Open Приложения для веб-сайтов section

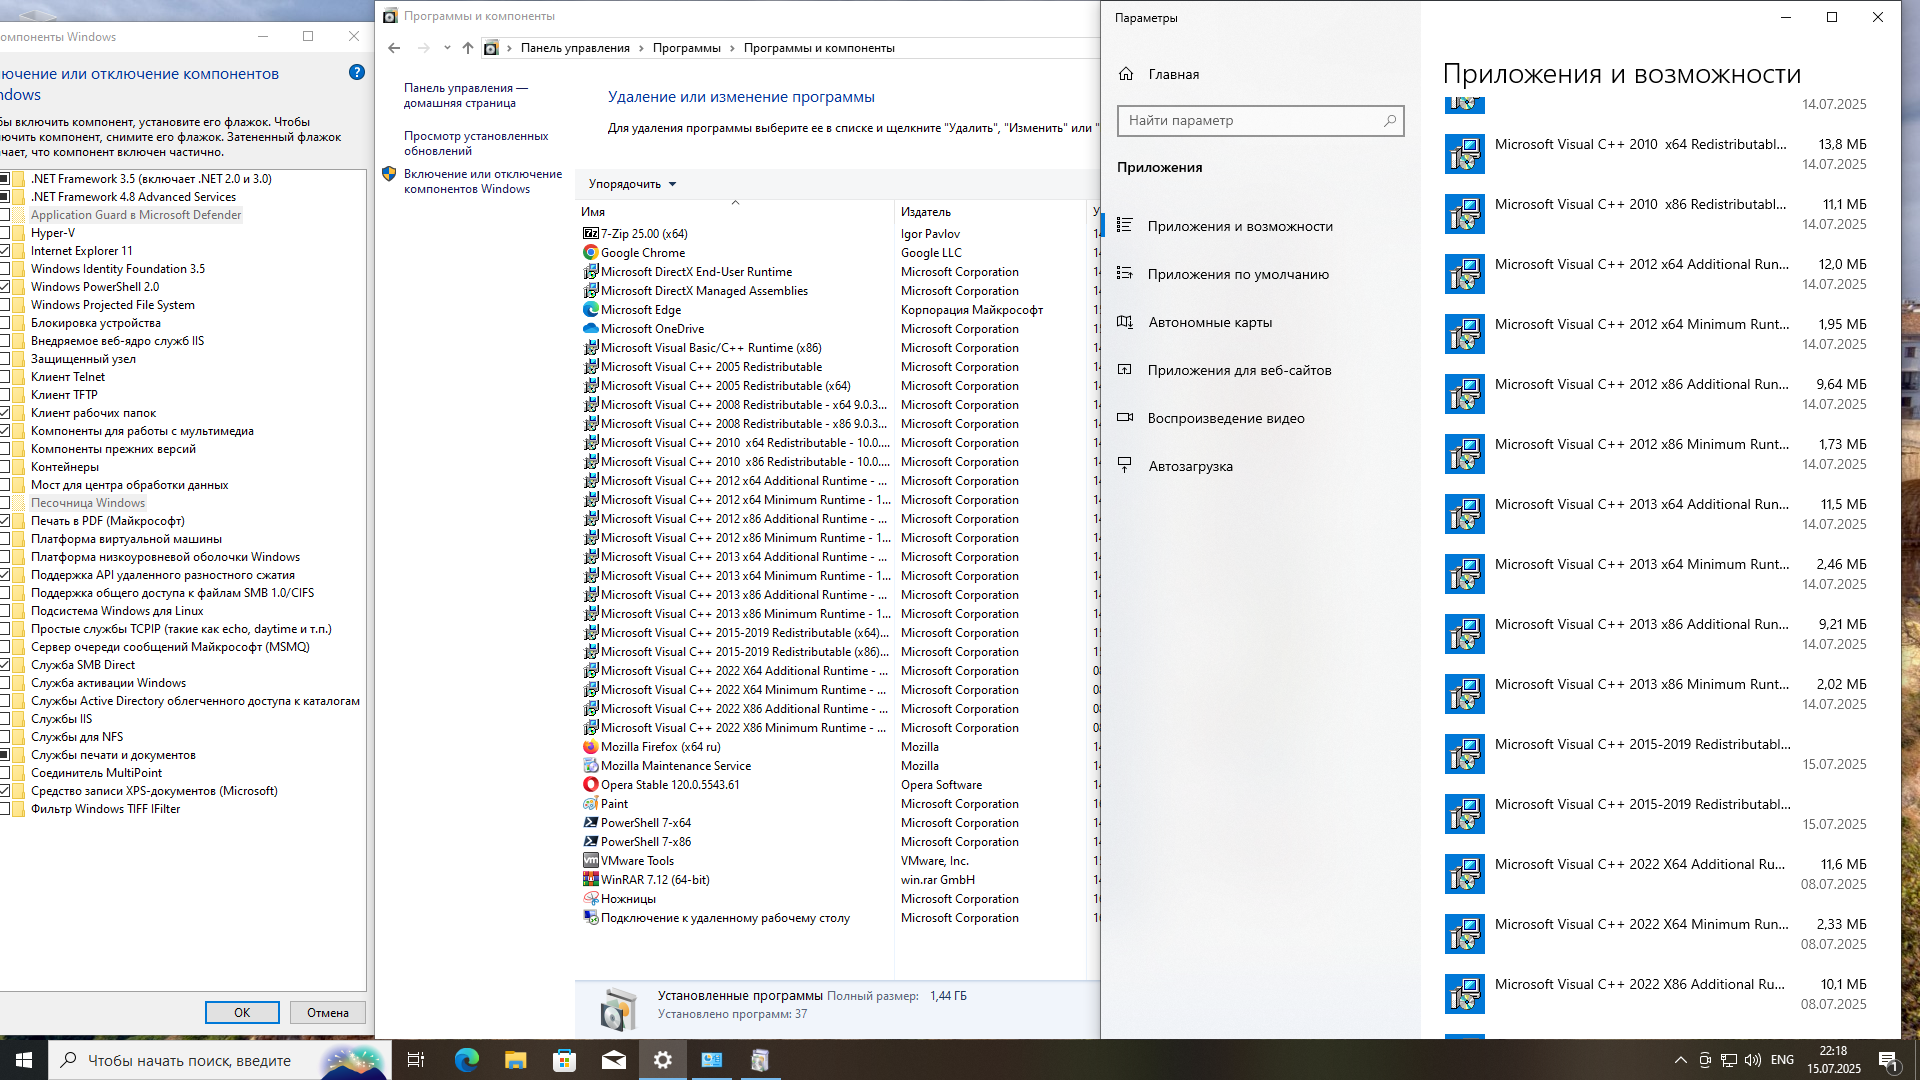(x=1260, y=370)
